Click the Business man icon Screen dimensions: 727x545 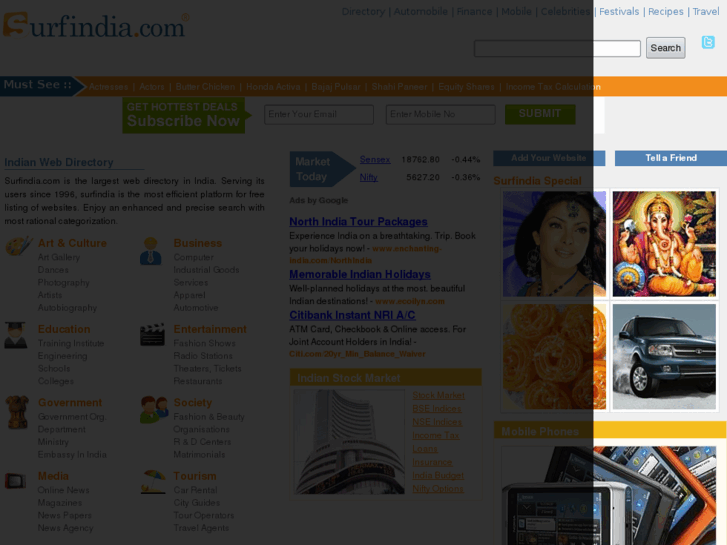[x=151, y=251]
